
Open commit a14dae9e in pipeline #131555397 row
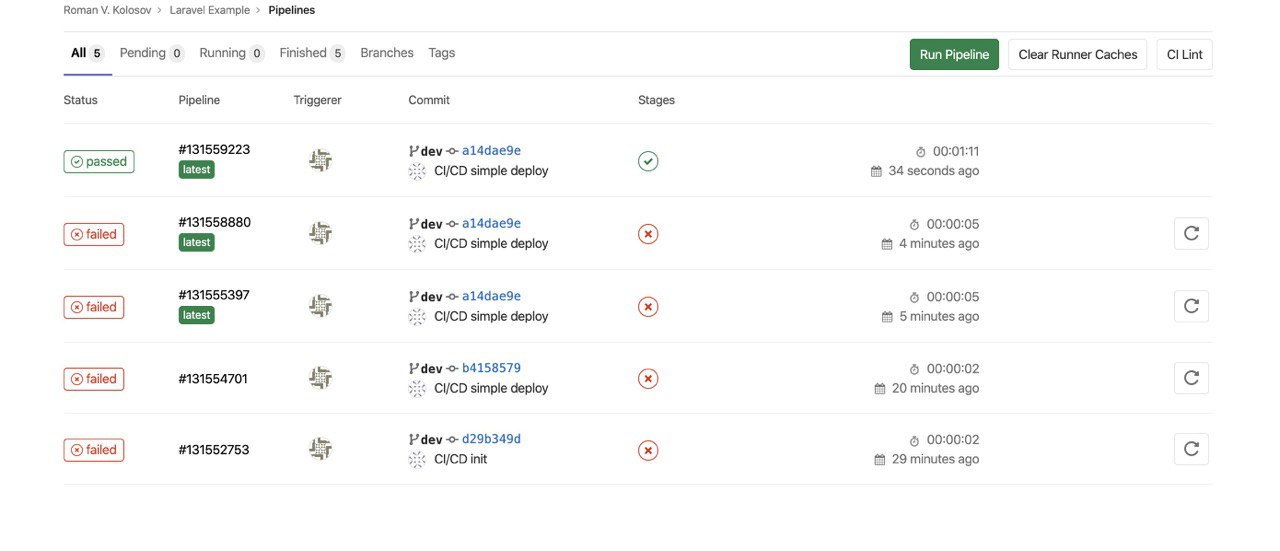click(491, 296)
